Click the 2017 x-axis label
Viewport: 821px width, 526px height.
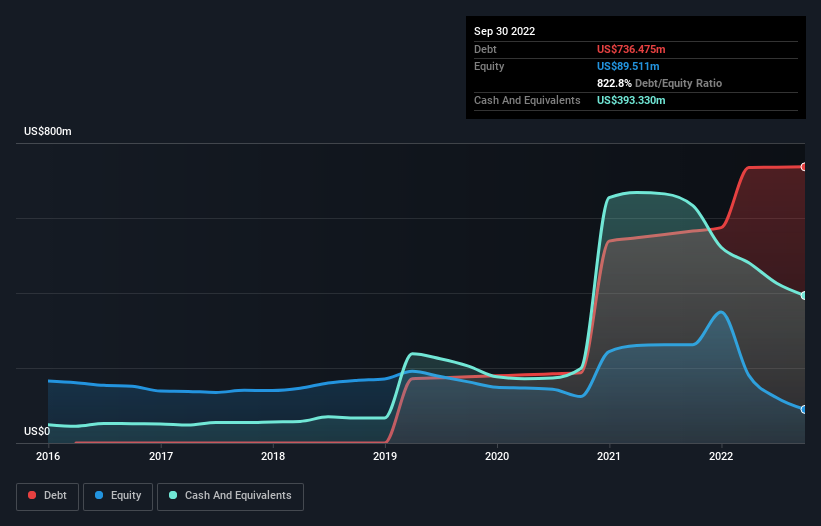161,456
